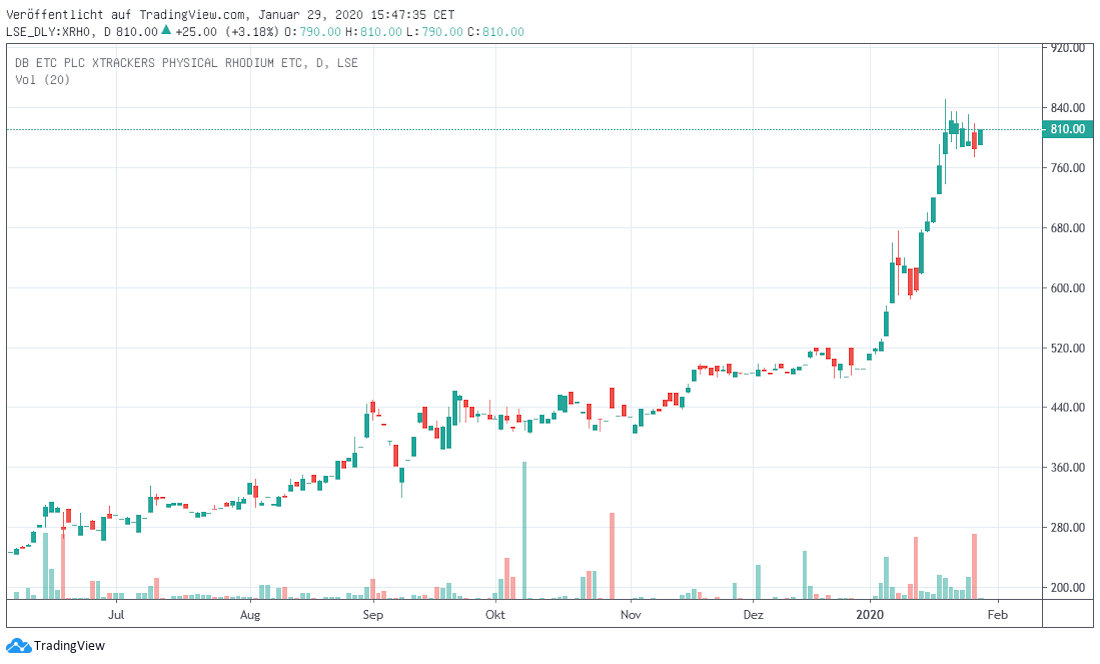The image size is (1100, 664).
Task: Click the 280.00 price scale label
Action: tap(1068, 527)
